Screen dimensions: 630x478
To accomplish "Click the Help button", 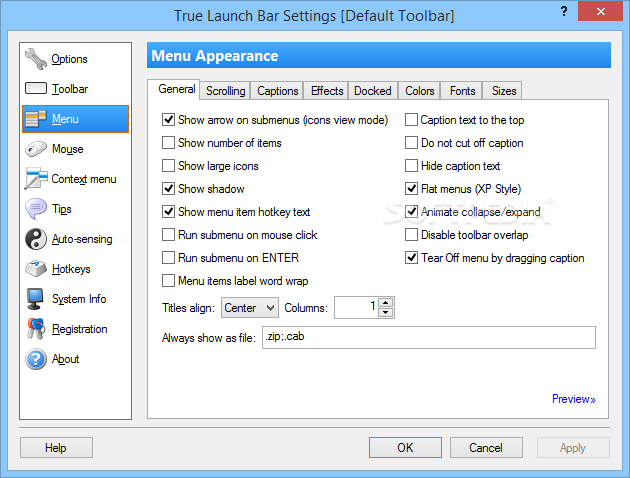I will (x=56, y=447).
